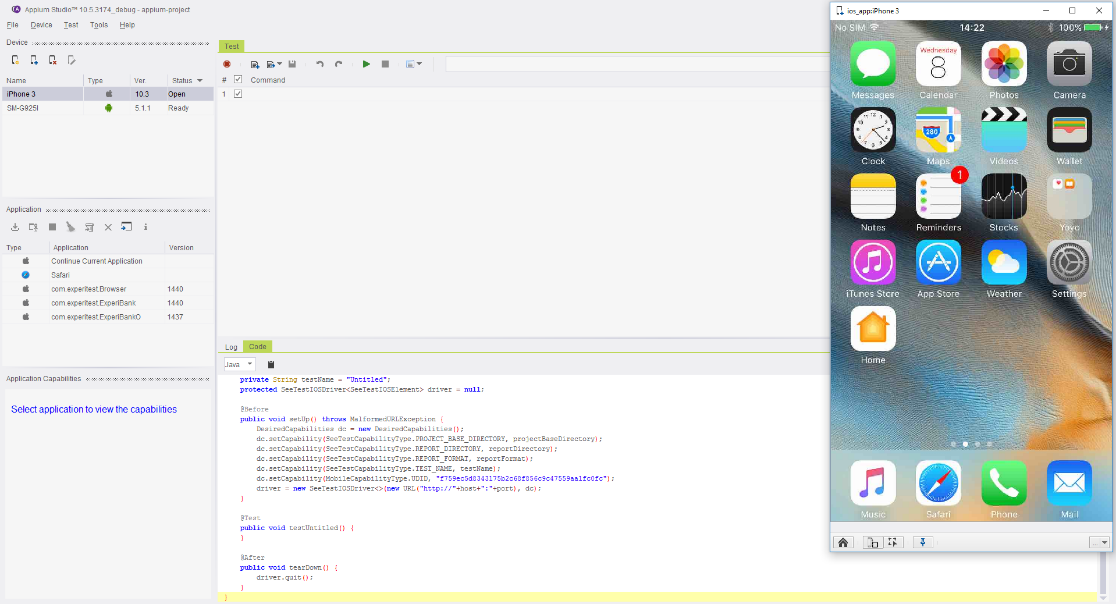Click the blue pin icon in device window

click(x=923, y=542)
